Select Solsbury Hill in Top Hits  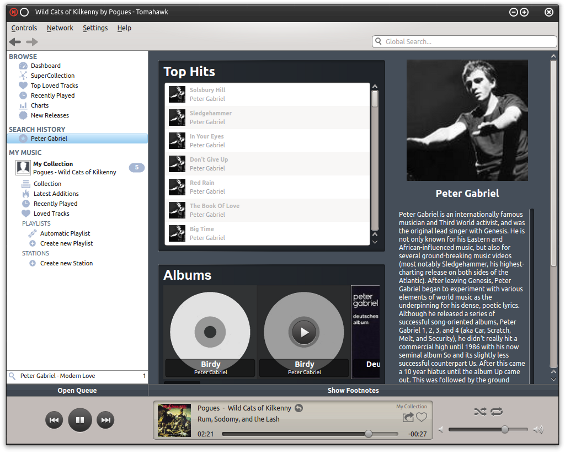pyautogui.click(x=267, y=94)
